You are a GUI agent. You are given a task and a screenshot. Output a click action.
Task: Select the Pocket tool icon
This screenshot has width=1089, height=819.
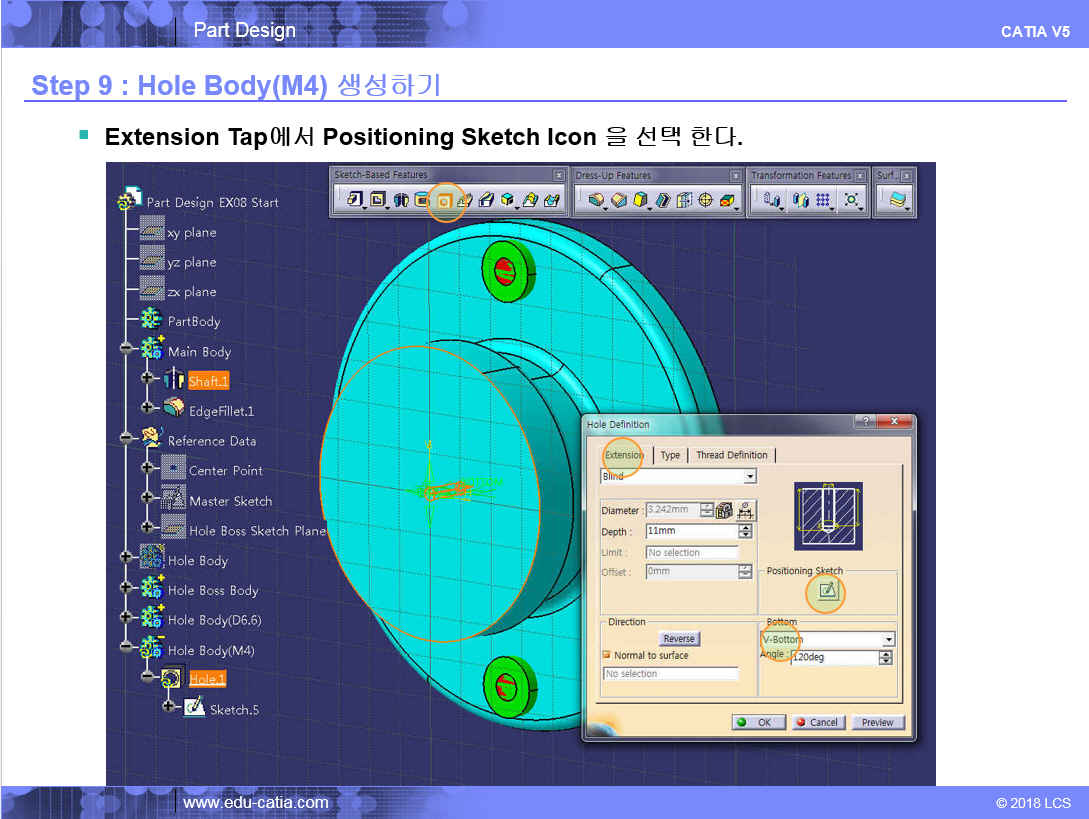(378, 201)
